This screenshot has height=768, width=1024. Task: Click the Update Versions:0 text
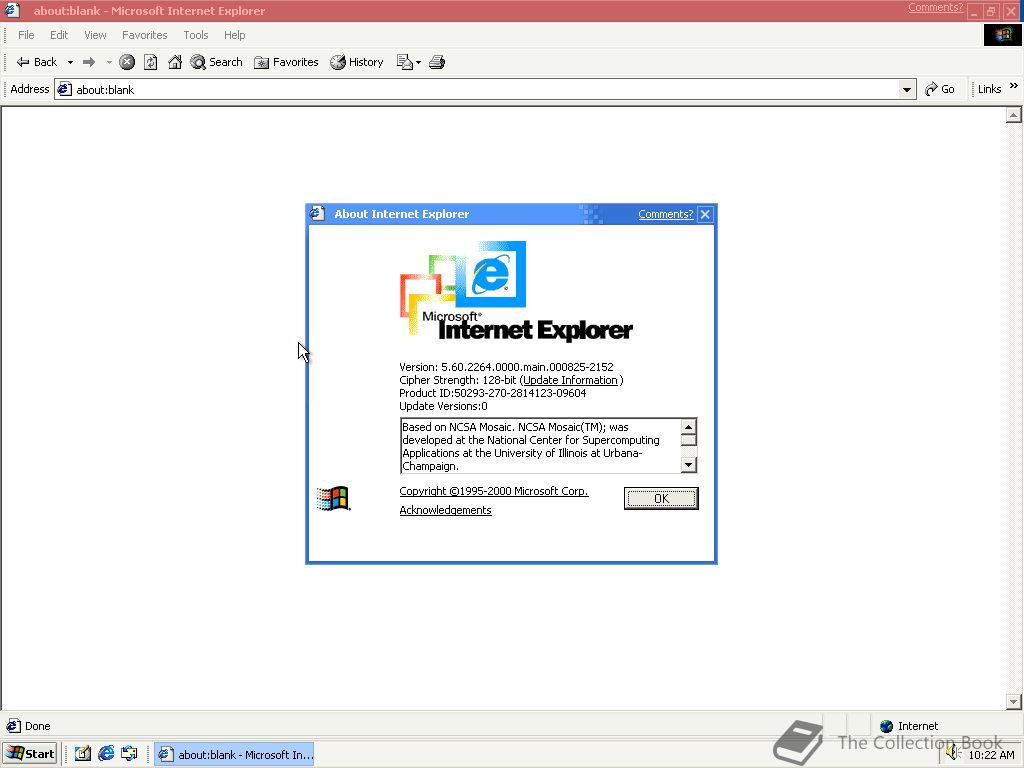(443, 406)
